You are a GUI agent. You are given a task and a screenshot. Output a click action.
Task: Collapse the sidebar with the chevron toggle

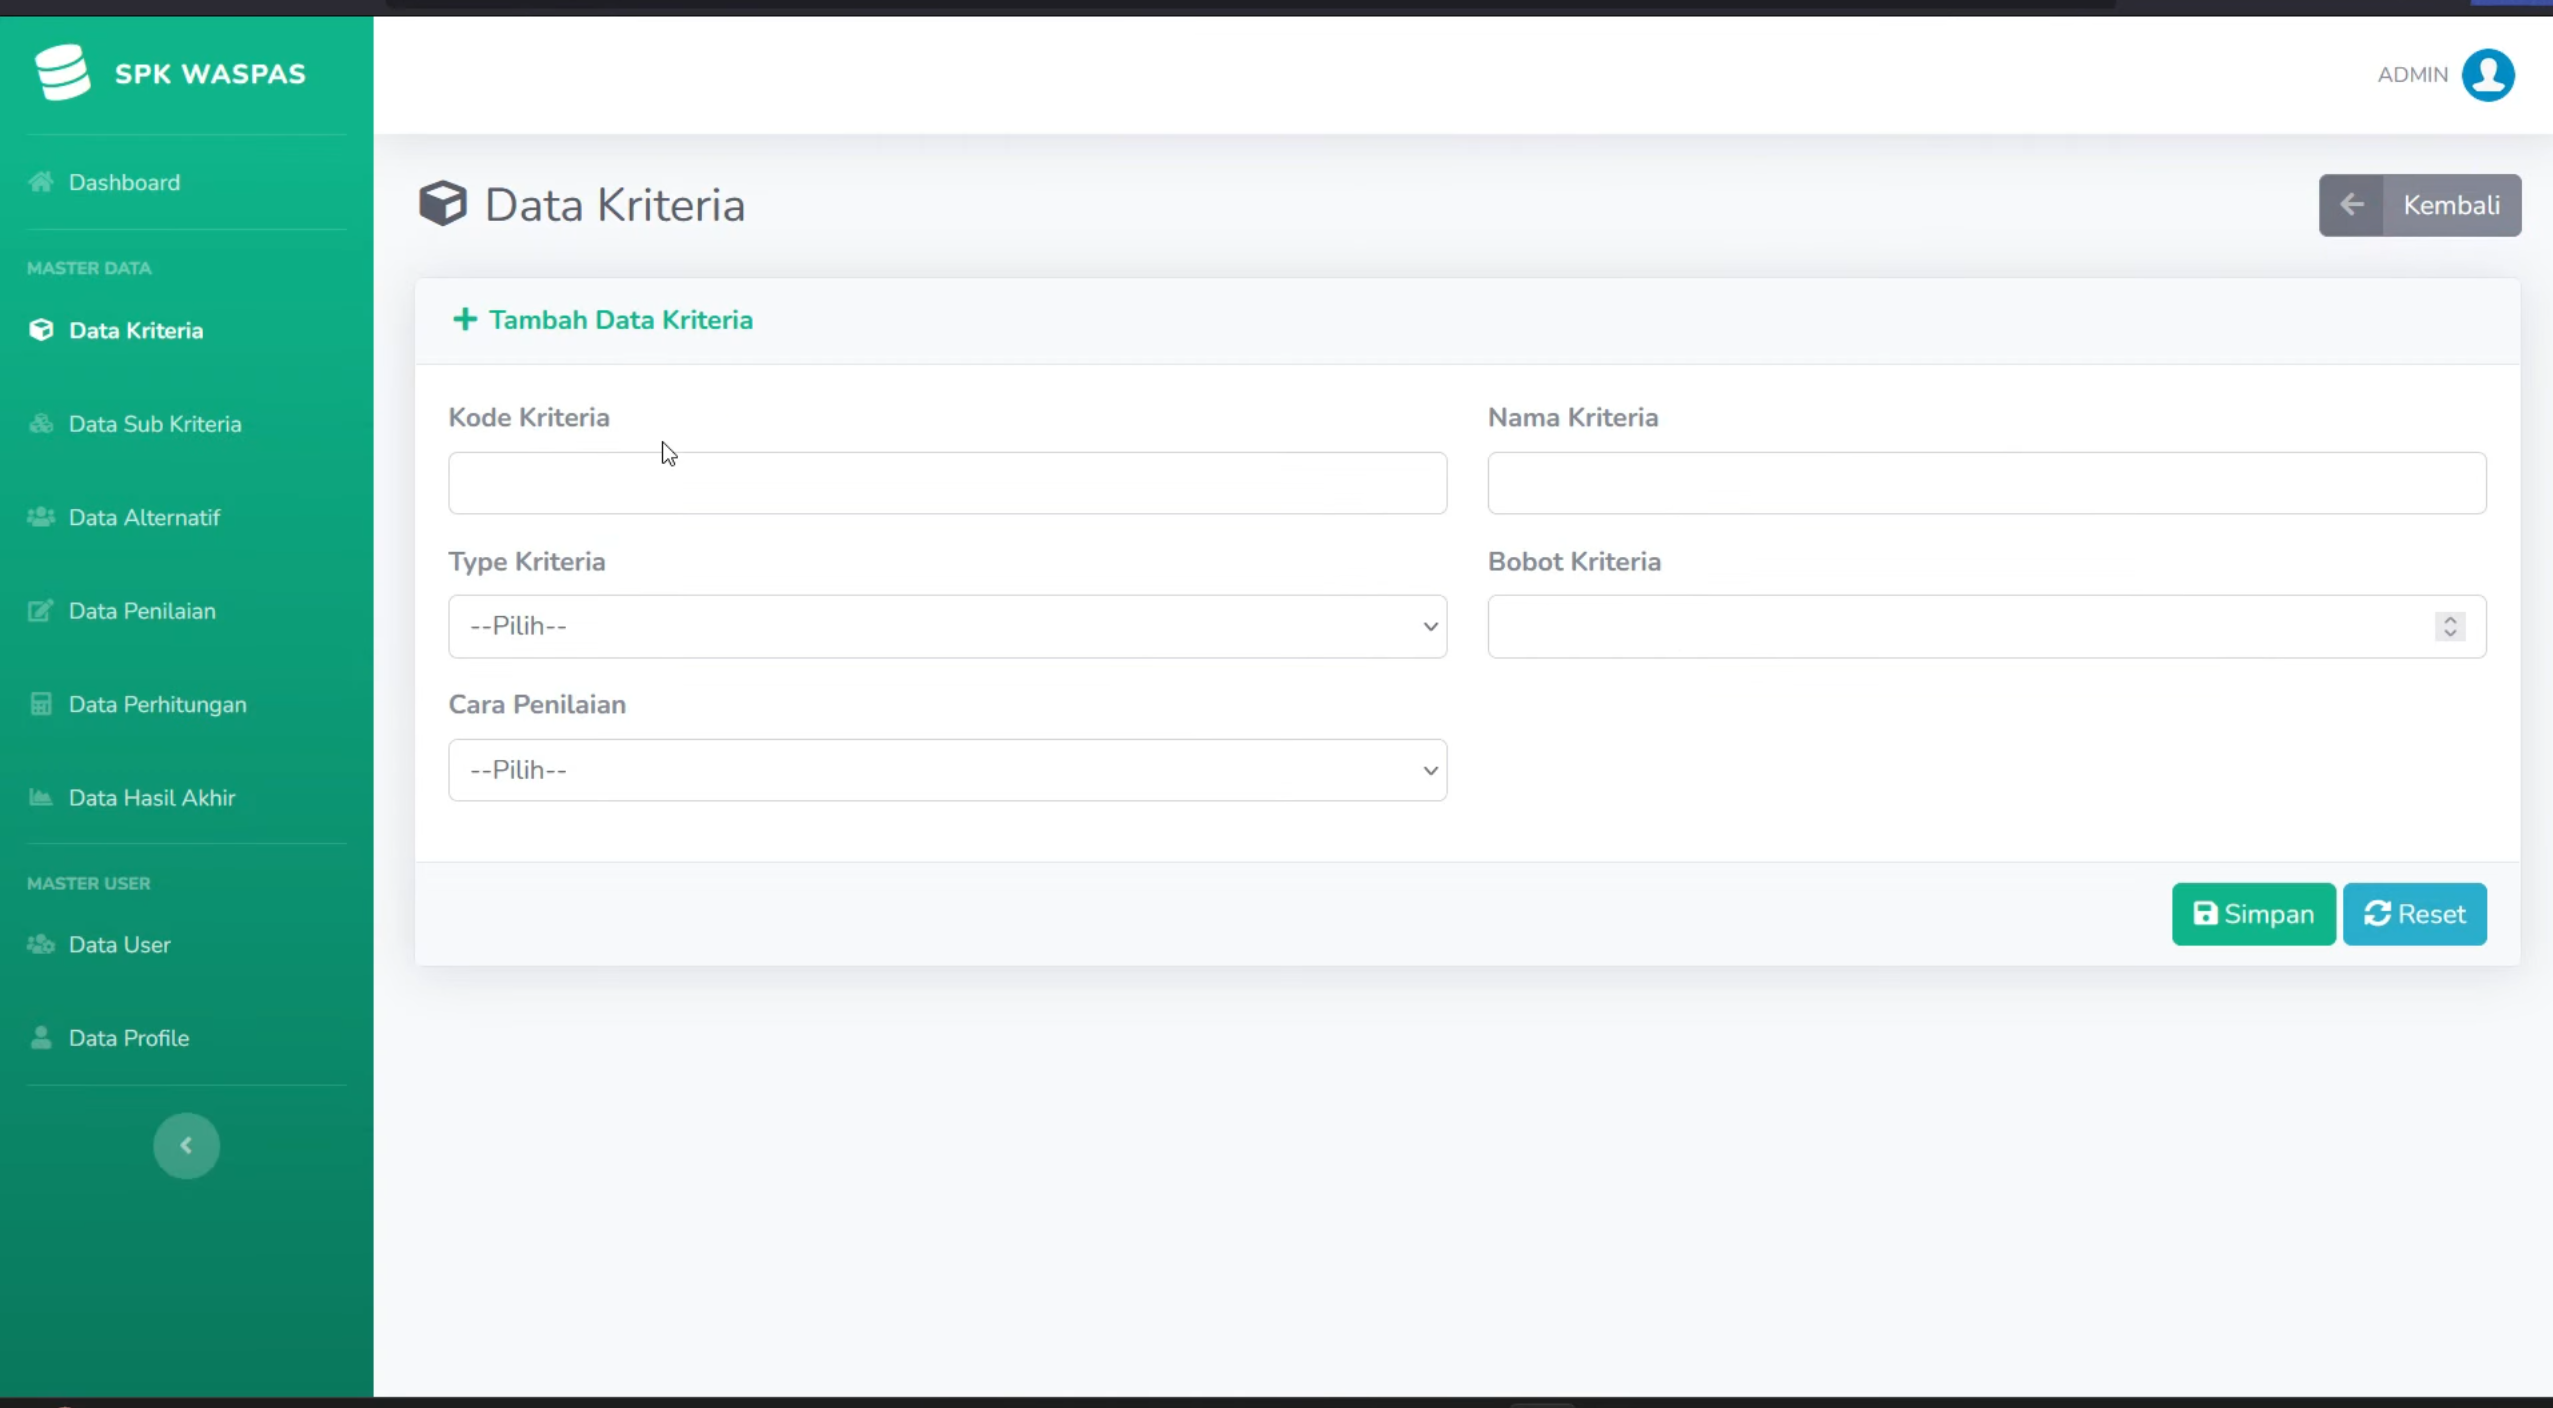point(186,1145)
